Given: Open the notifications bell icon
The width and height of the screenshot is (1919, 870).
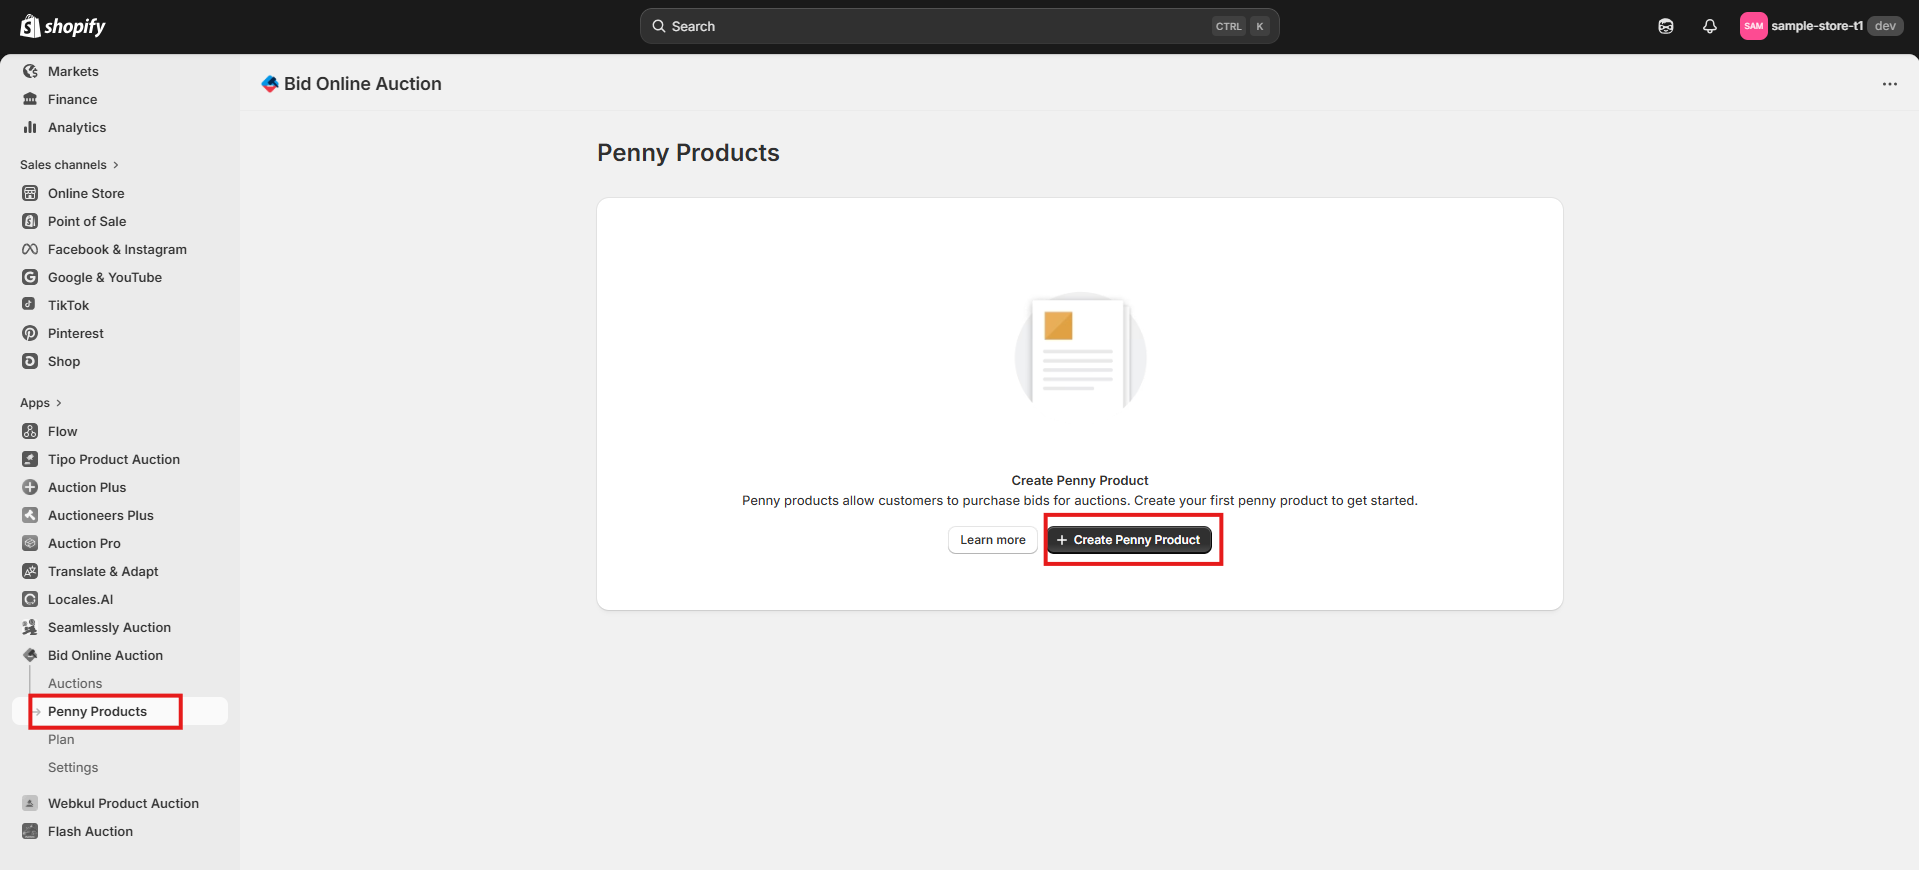Looking at the screenshot, I should coord(1709,27).
